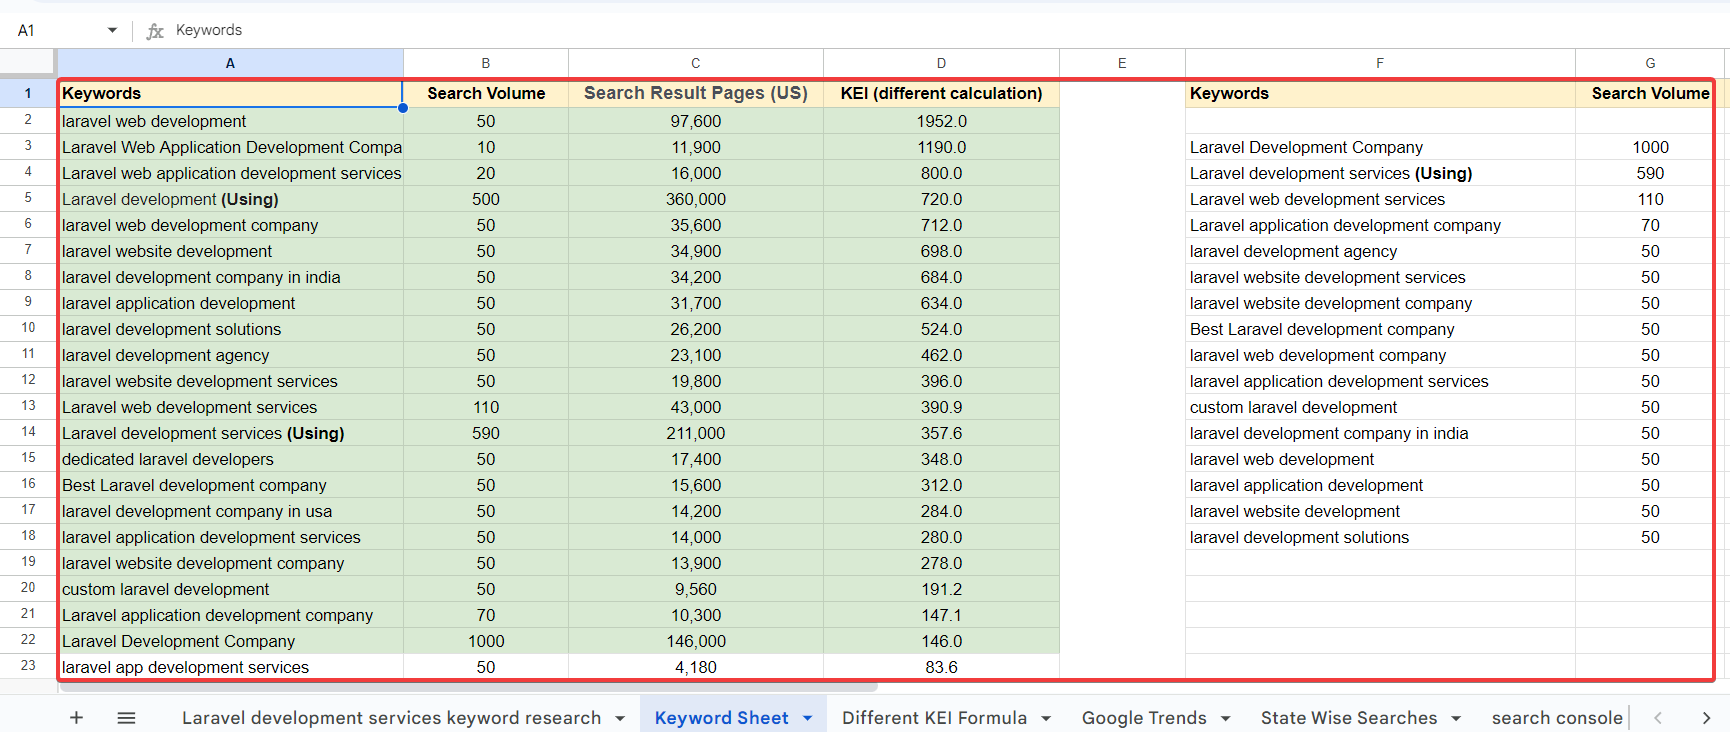Click search volume 1000 in column B
Screen dimensions: 1730x732
tap(486, 641)
